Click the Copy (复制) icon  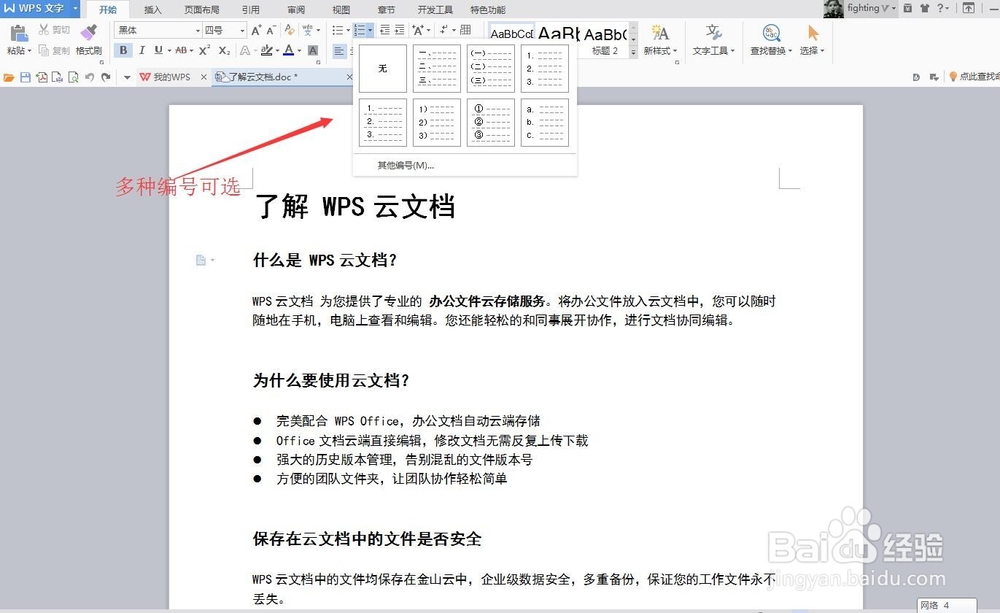(x=43, y=50)
